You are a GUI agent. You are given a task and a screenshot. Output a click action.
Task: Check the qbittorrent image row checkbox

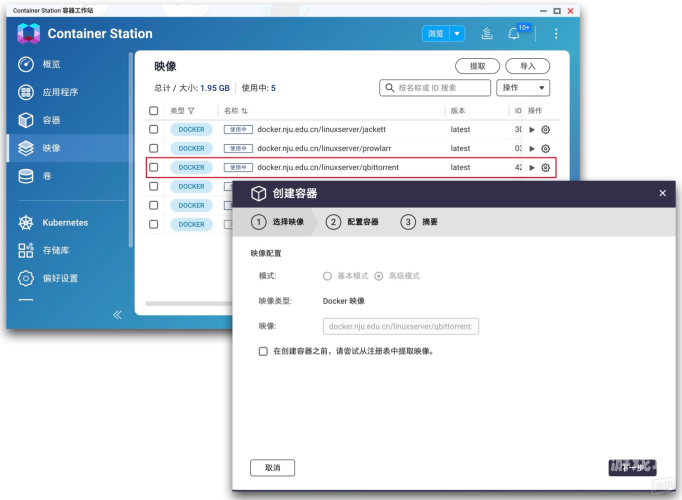click(154, 167)
